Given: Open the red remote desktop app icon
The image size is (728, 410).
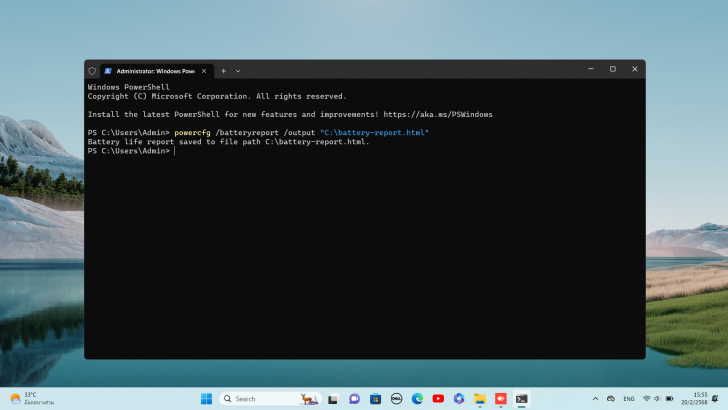Looking at the screenshot, I should coord(500,398).
